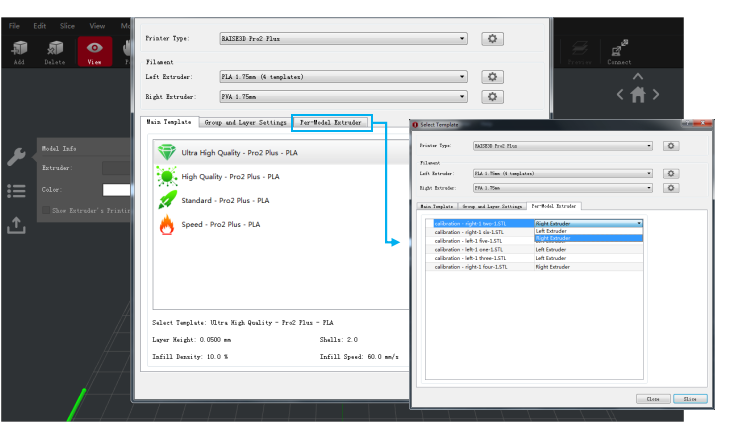This screenshot has width=739, height=424.
Task: Click the red Select Template title bar icon
Action: click(x=415, y=125)
